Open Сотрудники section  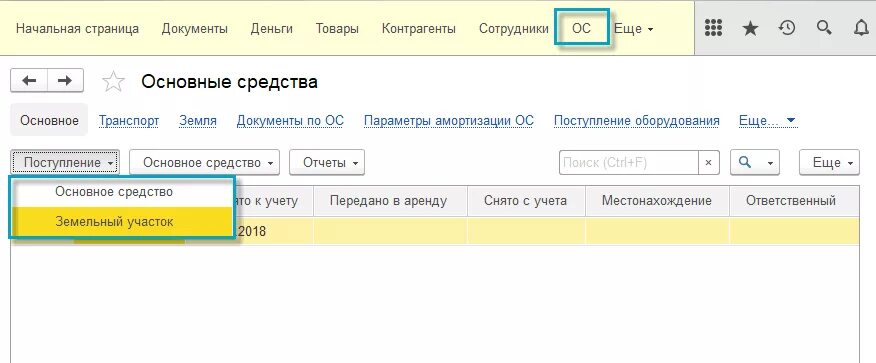(x=513, y=28)
